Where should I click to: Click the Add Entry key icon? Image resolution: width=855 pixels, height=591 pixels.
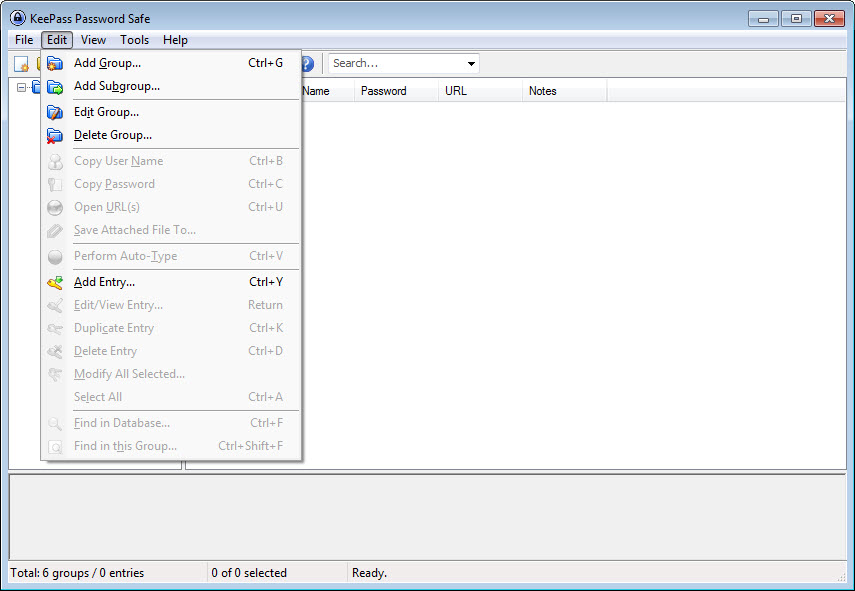tap(55, 282)
